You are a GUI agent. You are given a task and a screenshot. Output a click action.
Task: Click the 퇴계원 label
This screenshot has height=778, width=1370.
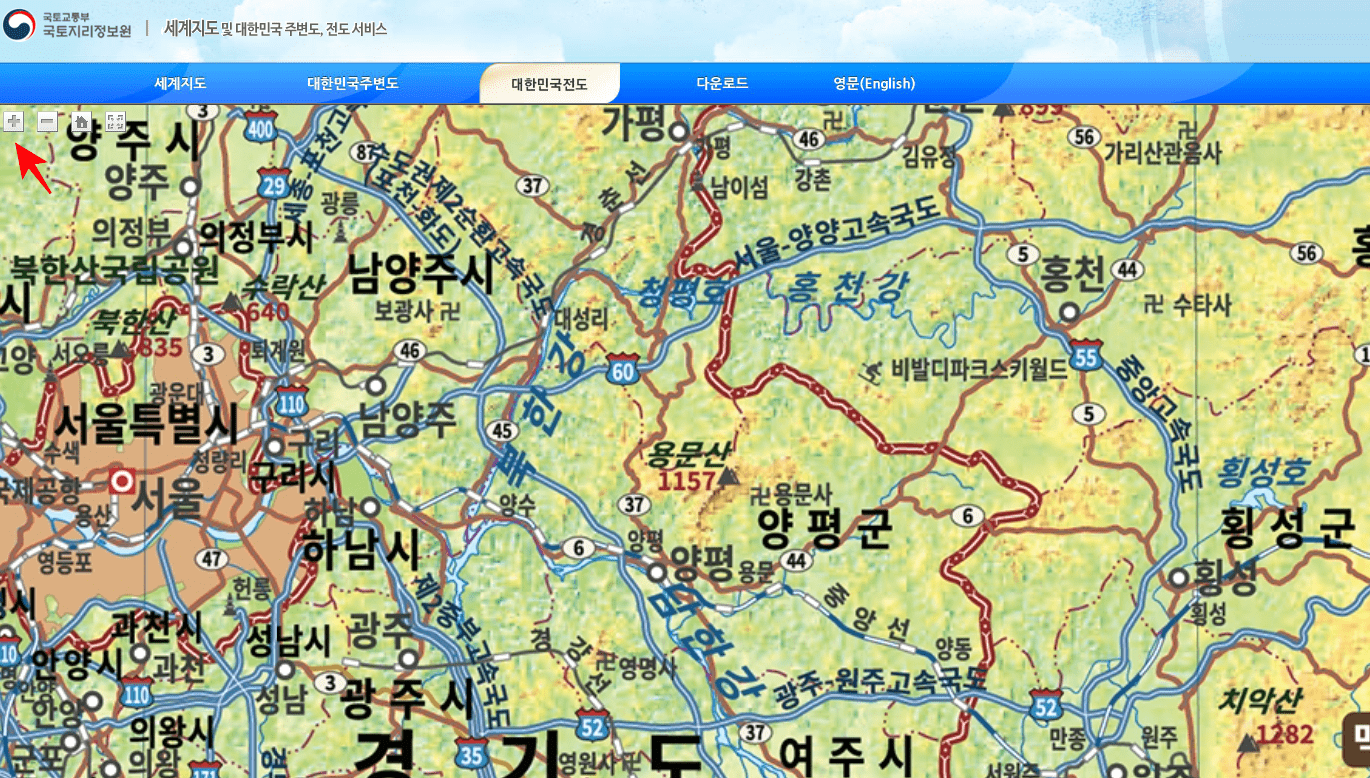point(277,351)
